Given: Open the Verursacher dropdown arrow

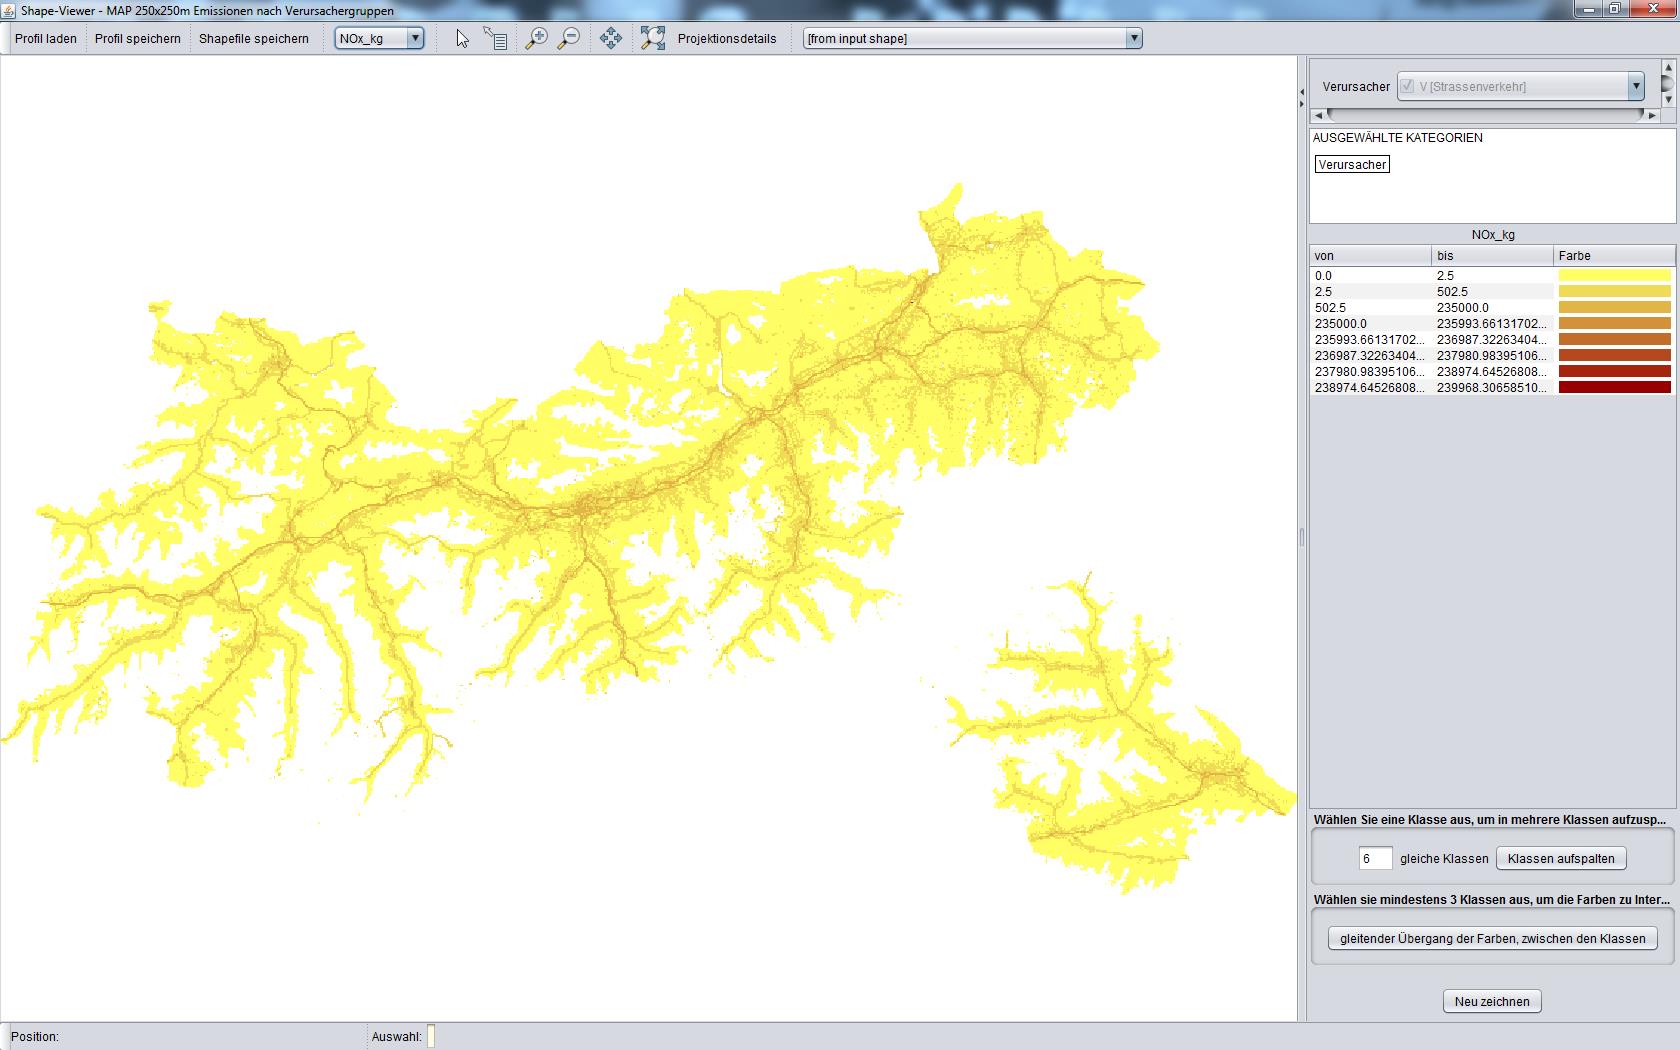Looking at the screenshot, I should click(1636, 86).
